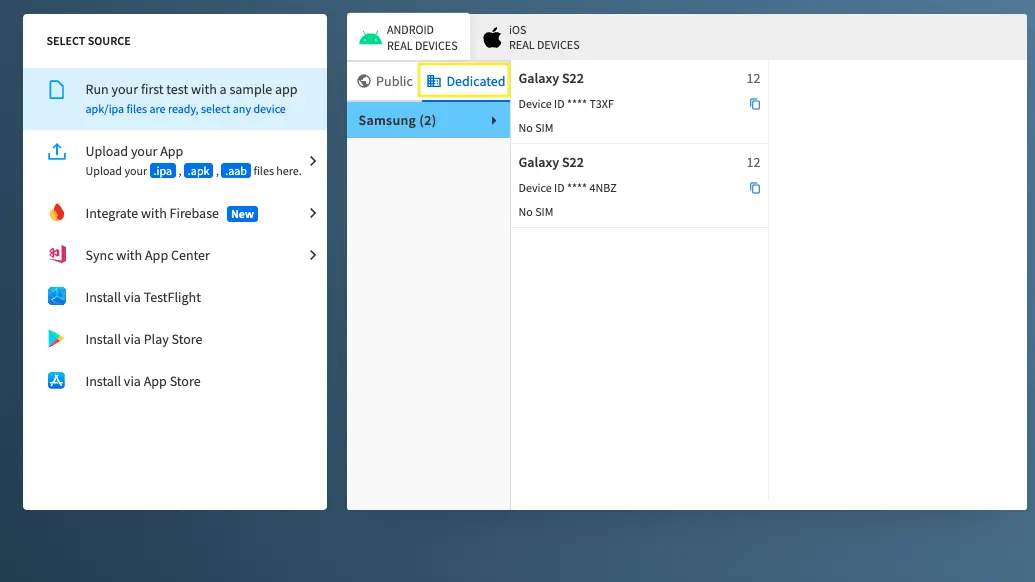Expand Sync with App Center chevron
The width and height of the screenshot is (1035, 582).
(313, 255)
